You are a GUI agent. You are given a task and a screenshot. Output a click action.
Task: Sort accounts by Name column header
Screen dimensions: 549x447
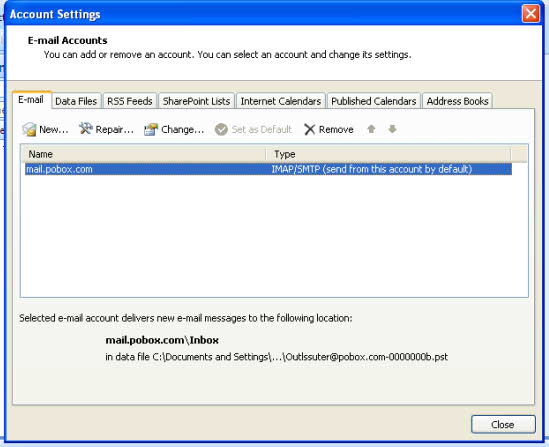144,154
